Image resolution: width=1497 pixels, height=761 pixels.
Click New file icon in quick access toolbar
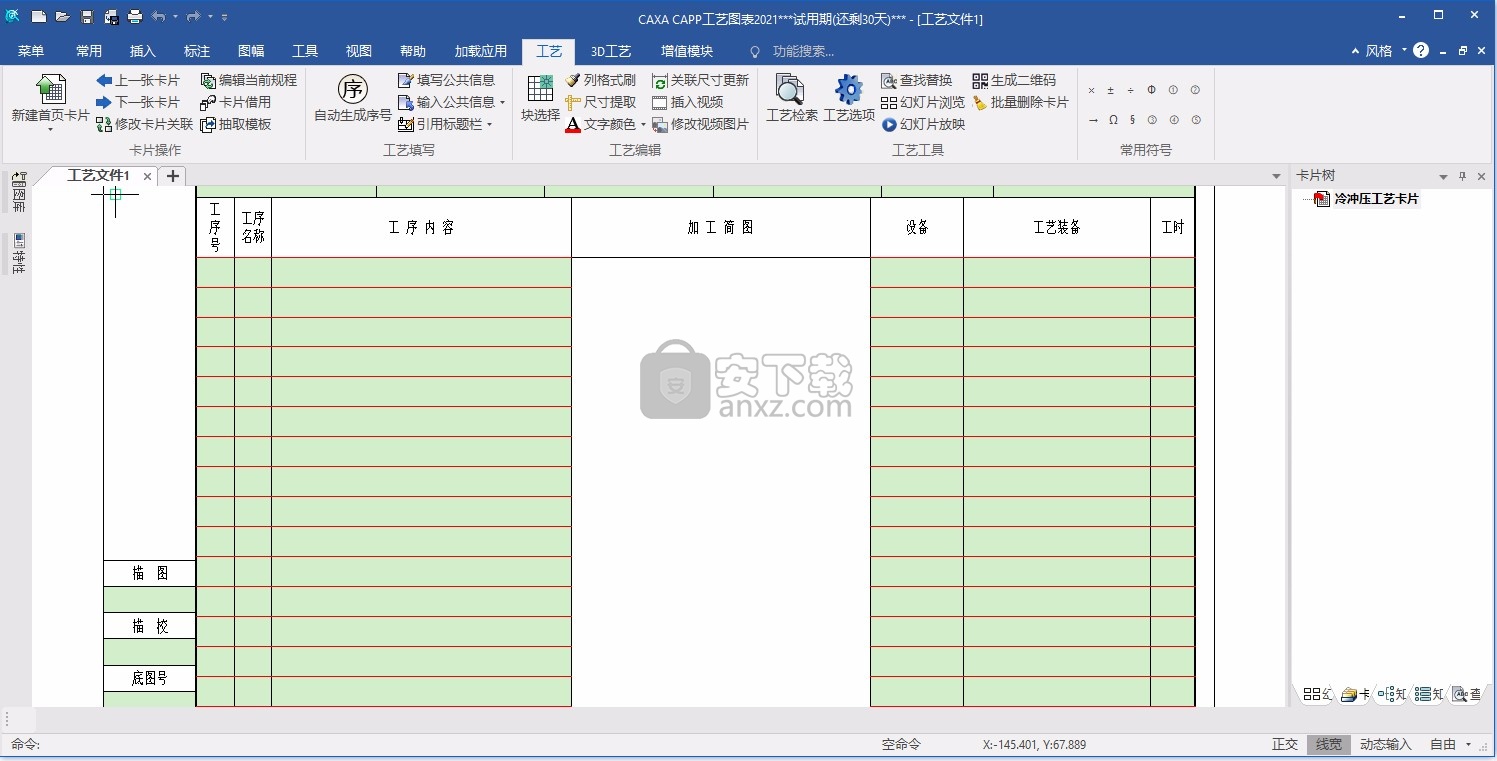pos(38,17)
